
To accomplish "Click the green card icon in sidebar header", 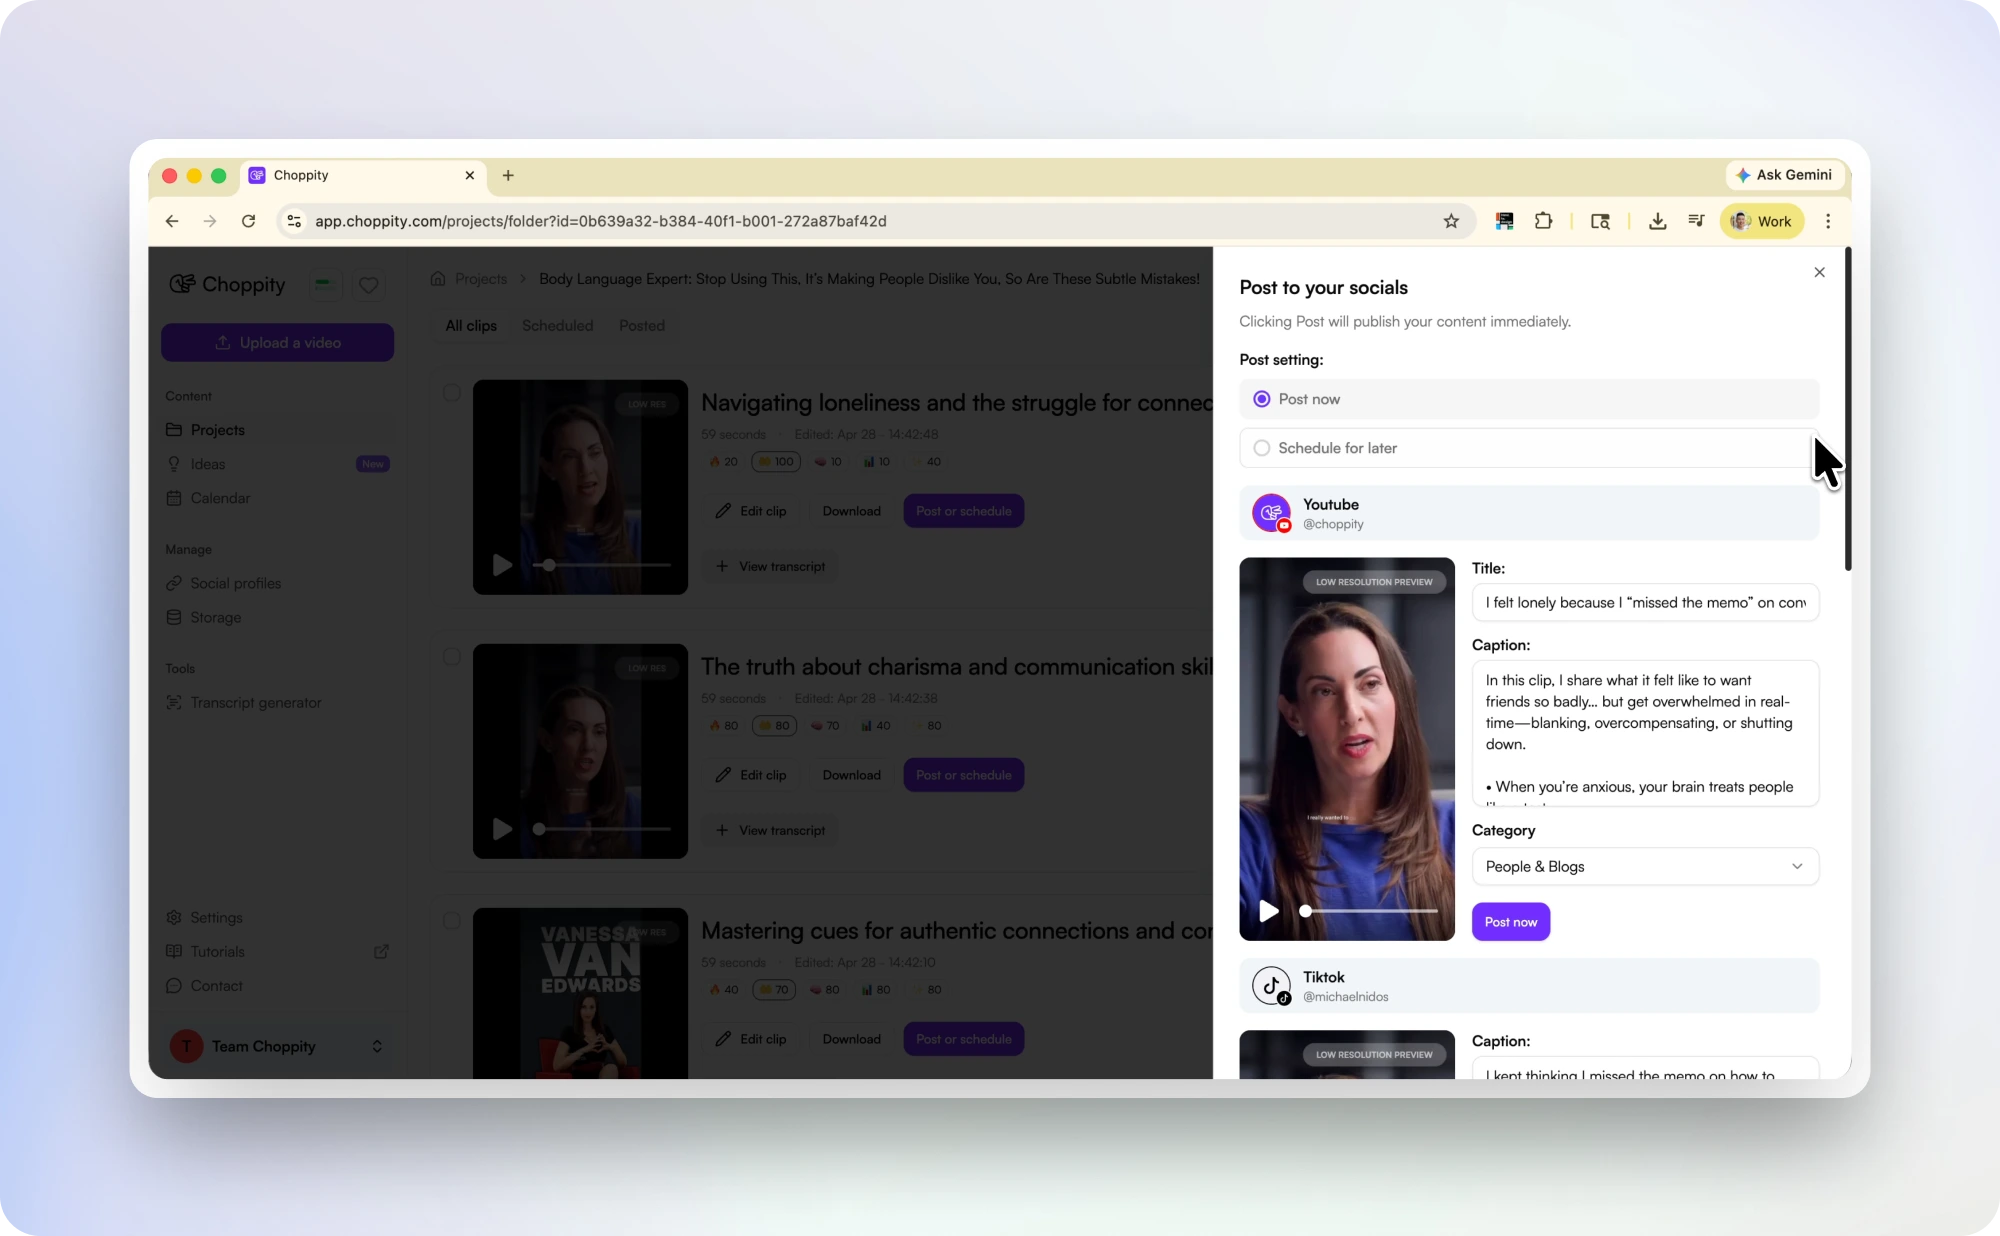I will click(324, 285).
